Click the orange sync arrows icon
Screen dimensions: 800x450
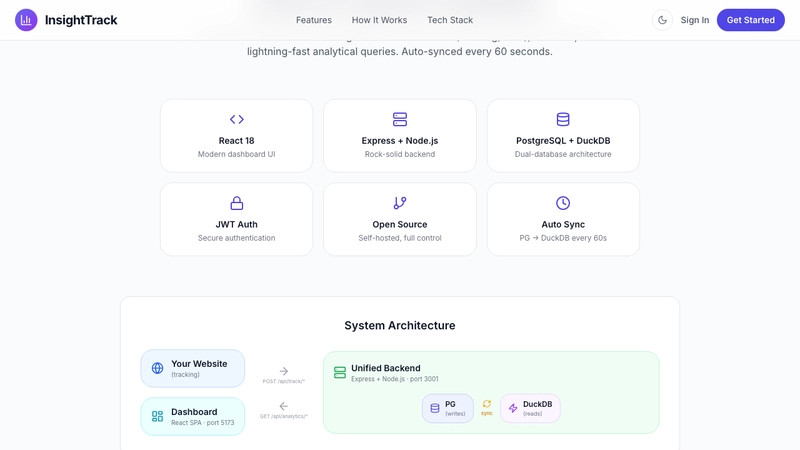click(487, 404)
